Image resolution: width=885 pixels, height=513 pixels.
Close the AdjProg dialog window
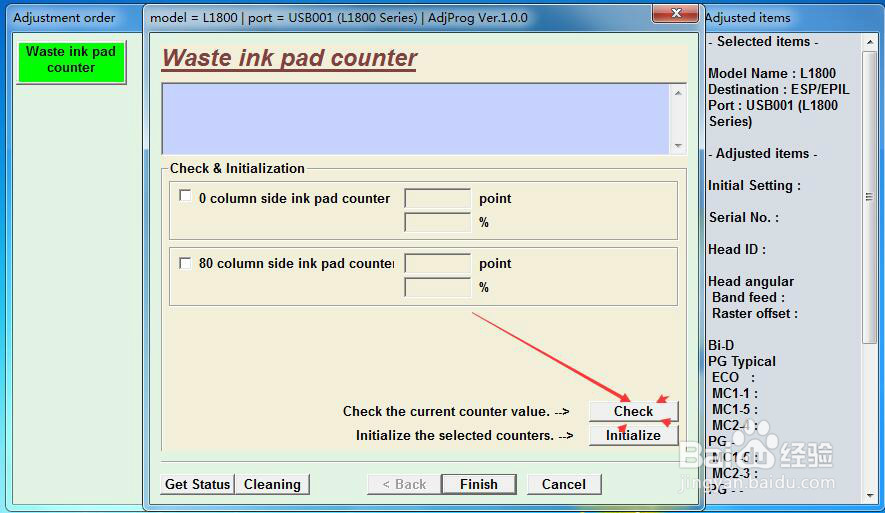(x=676, y=13)
